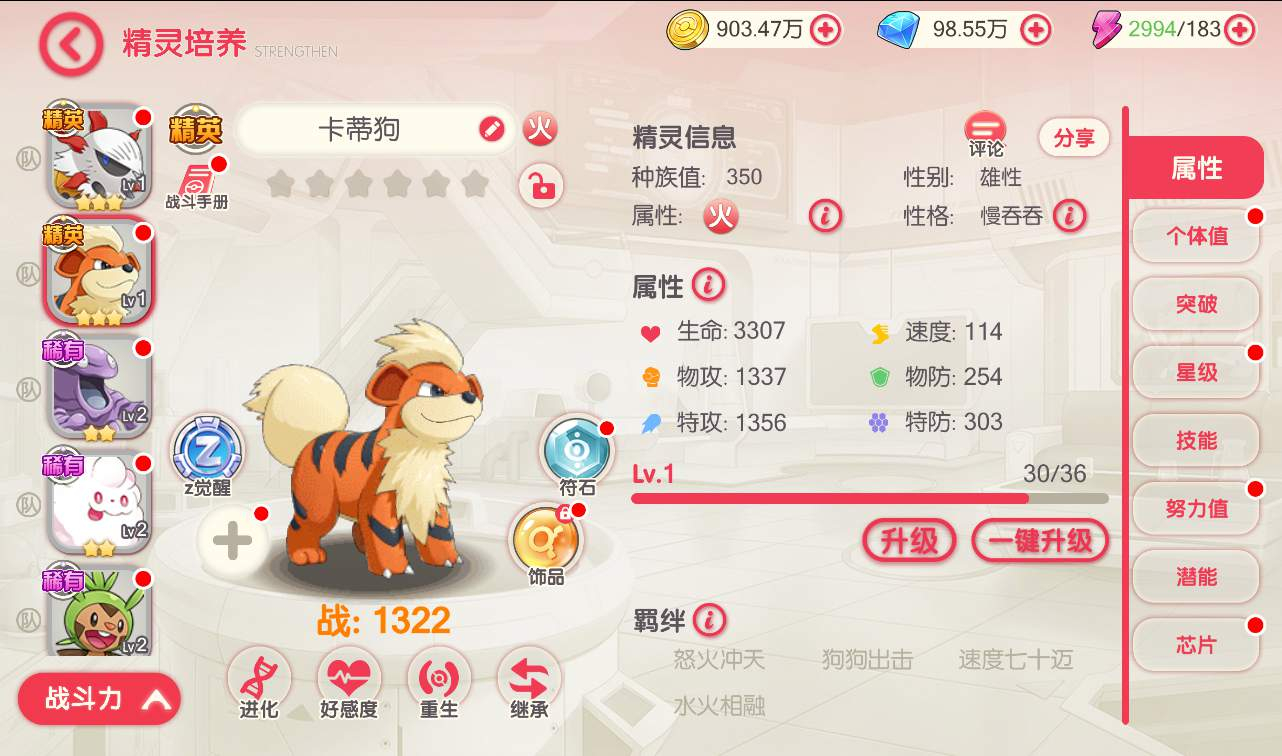Toggle the red lock icon
This screenshot has width=1282, height=756.
(541, 186)
